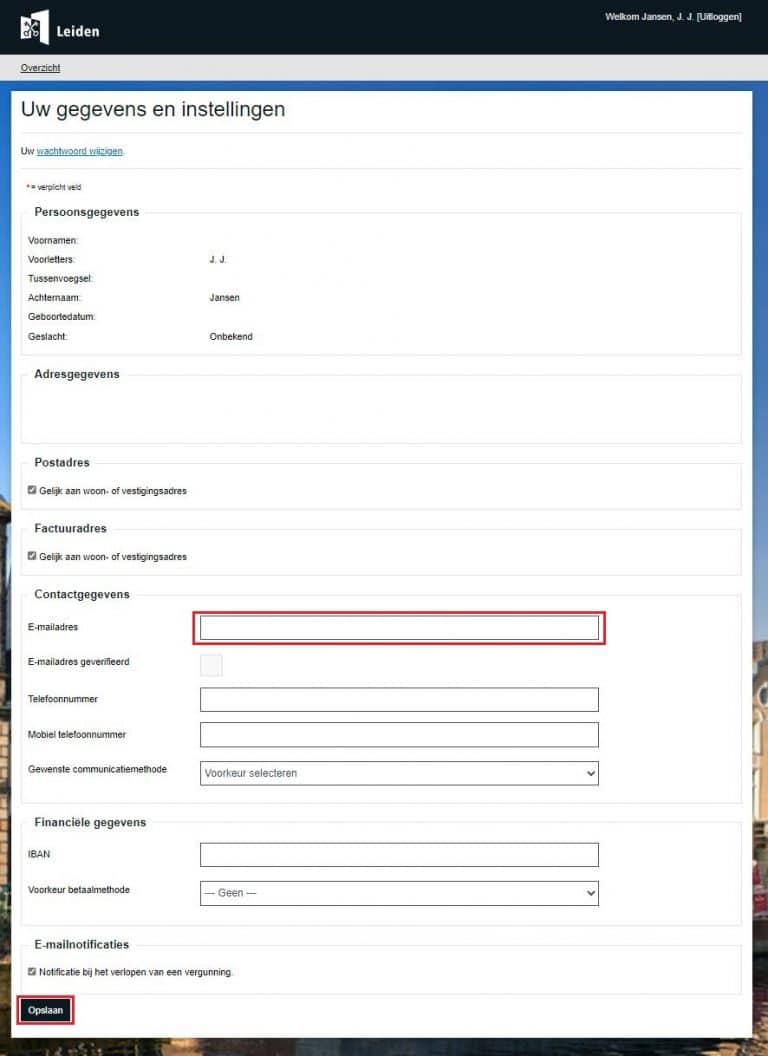This screenshot has height=1056, width=768.
Task: Disable the permit expiry notification checkbox
Action: 32,971
